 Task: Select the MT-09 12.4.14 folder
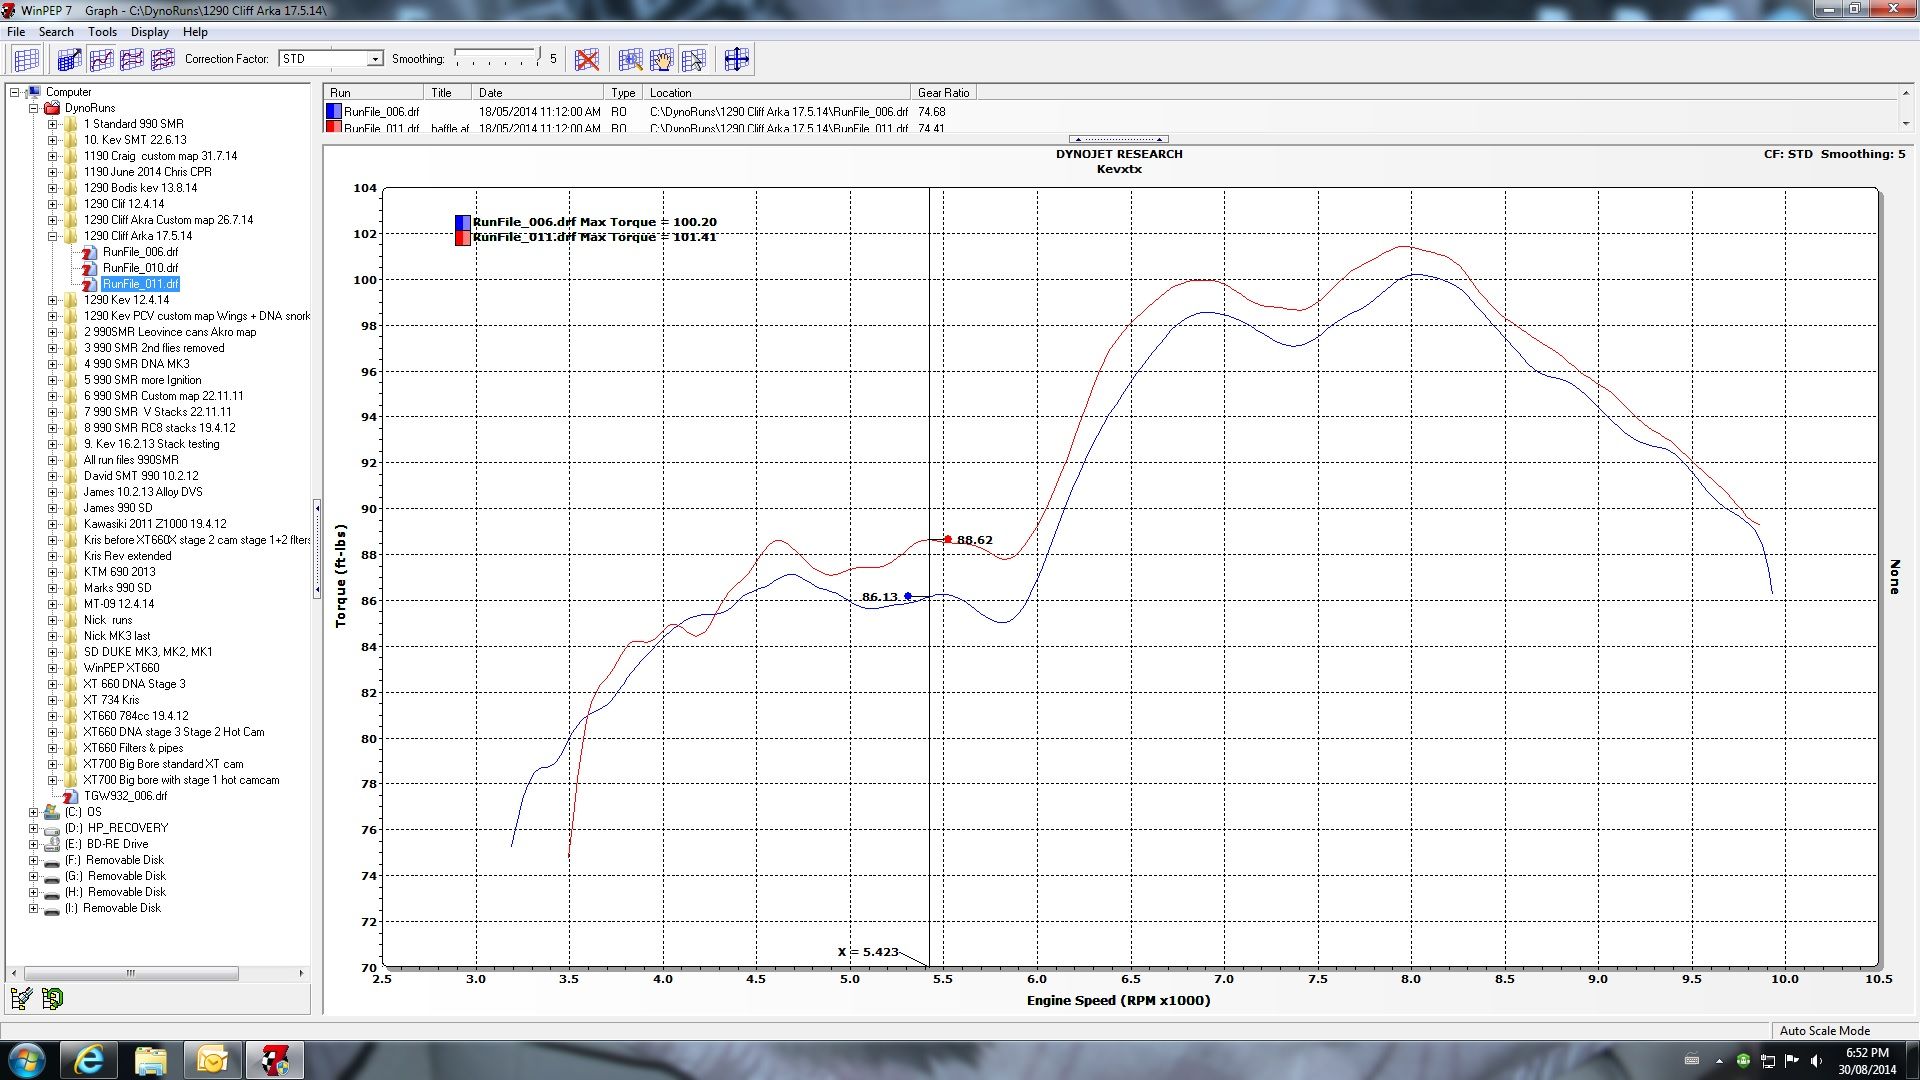pos(119,604)
